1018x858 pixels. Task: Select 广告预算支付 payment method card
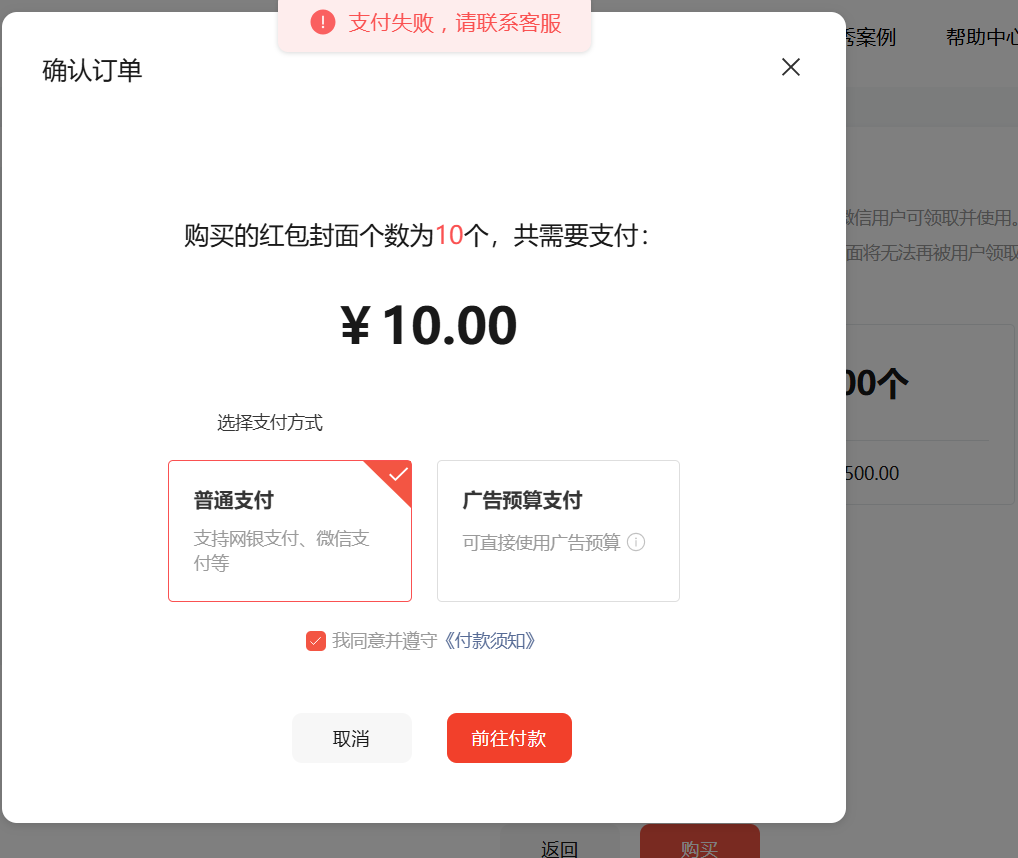[x=558, y=531]
